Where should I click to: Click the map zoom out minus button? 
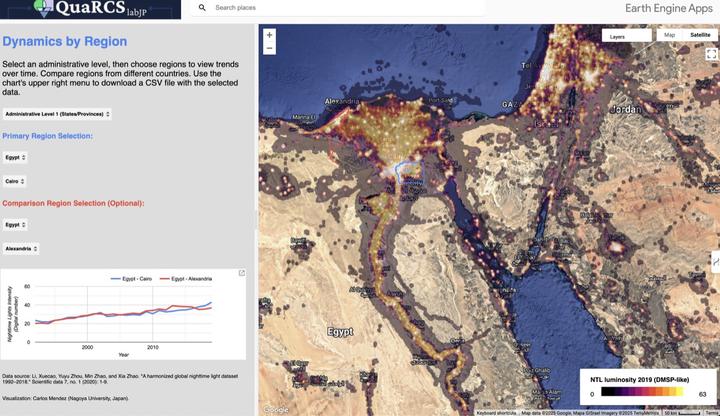coord(269,48)
